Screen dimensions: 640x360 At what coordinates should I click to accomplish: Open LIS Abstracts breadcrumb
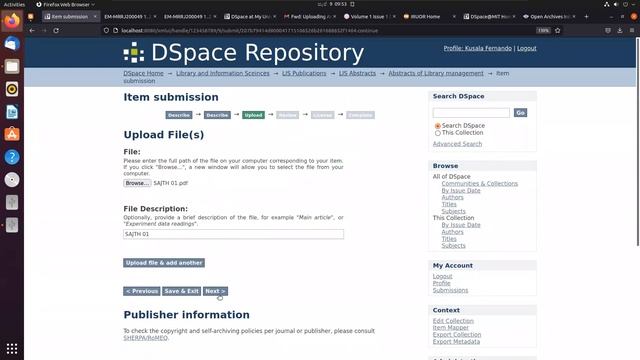[x=357, y=73]
